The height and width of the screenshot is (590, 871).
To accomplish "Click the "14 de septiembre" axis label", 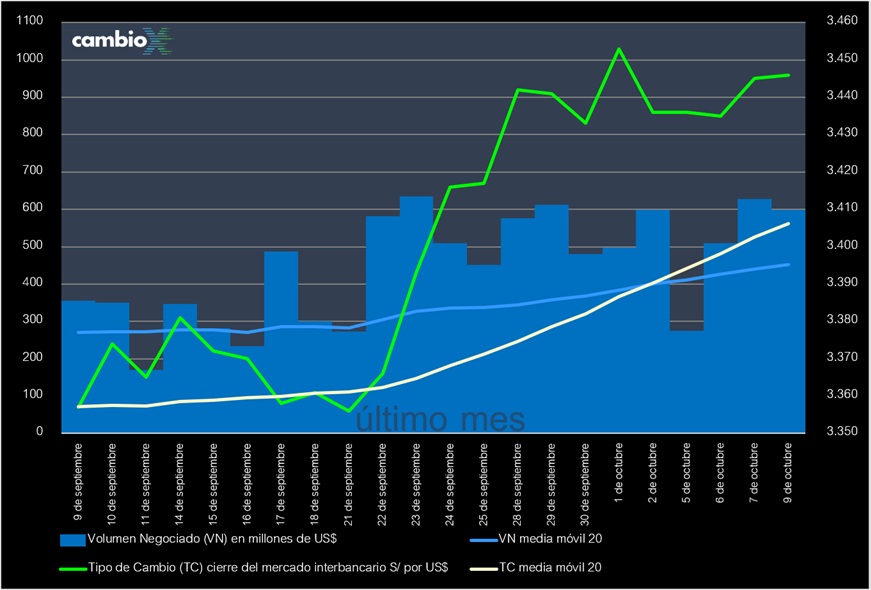I will 179,484.
